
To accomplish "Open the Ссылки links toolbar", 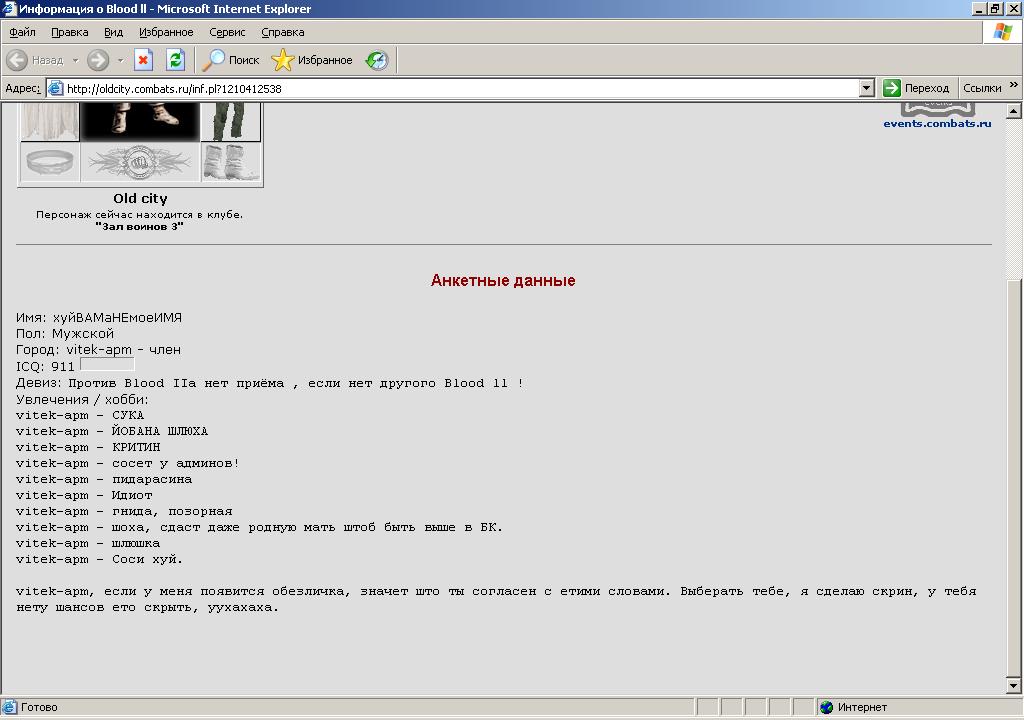I will [982, 88].
